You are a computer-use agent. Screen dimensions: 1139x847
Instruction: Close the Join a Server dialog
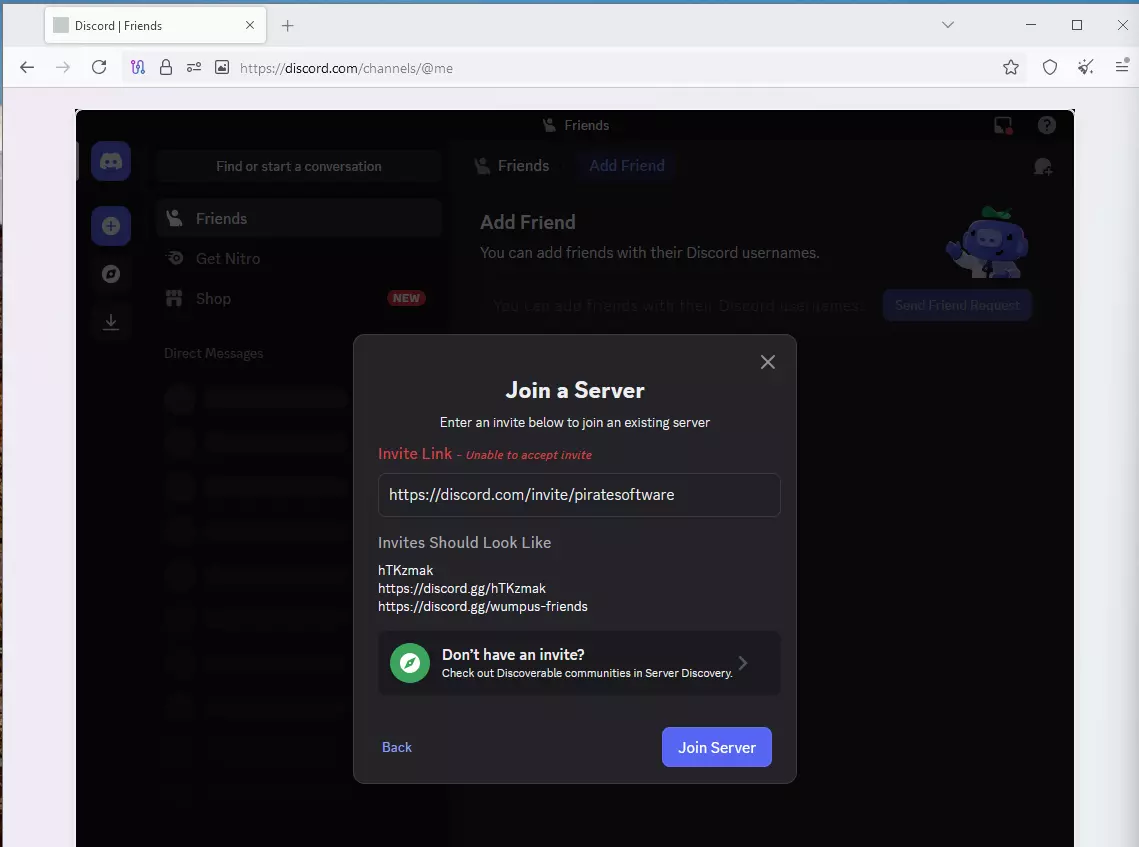tap(767, 362)
